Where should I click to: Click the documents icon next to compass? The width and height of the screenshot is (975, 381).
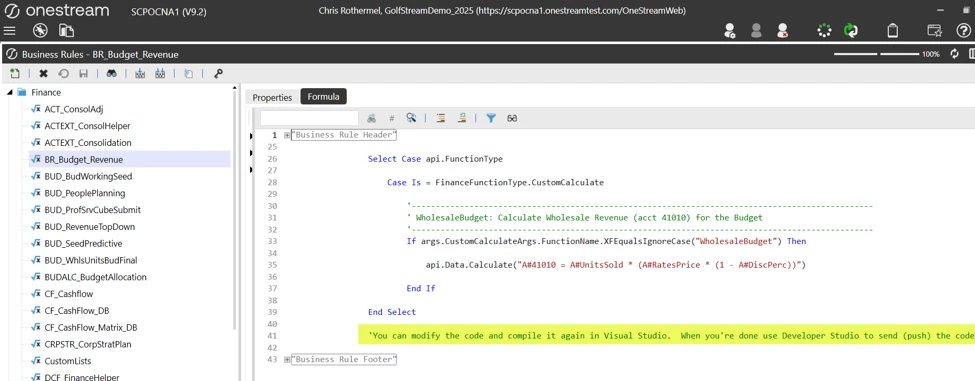(66, 30)
